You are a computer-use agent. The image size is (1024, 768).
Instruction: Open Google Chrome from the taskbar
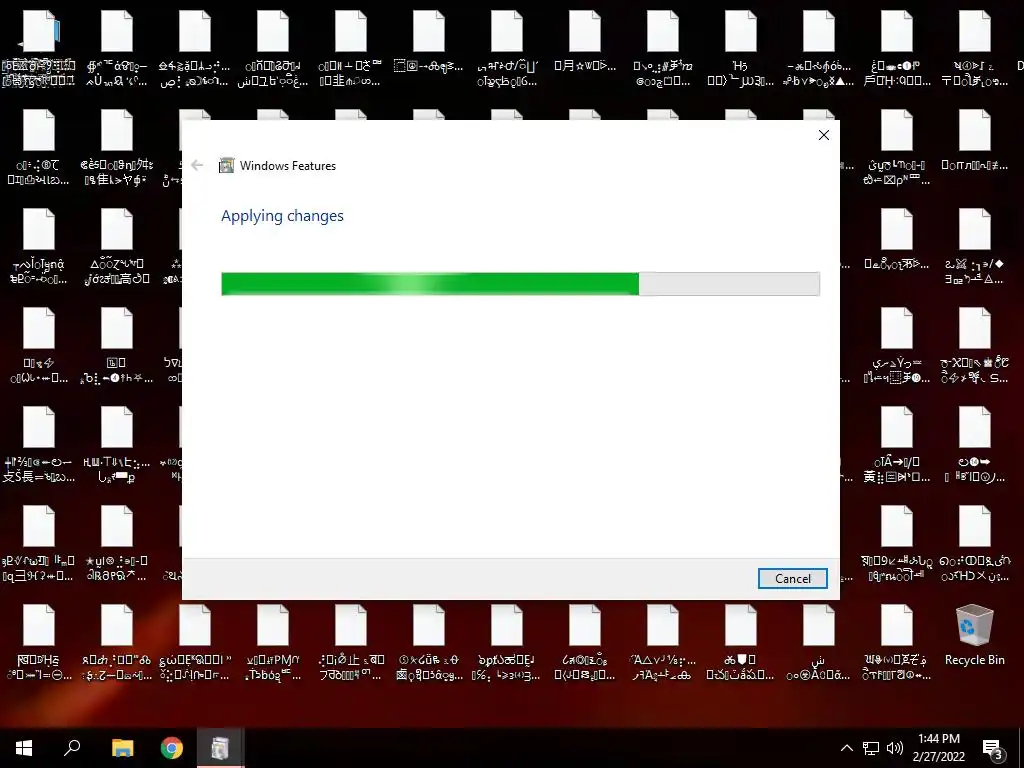[x=172, y=748]
